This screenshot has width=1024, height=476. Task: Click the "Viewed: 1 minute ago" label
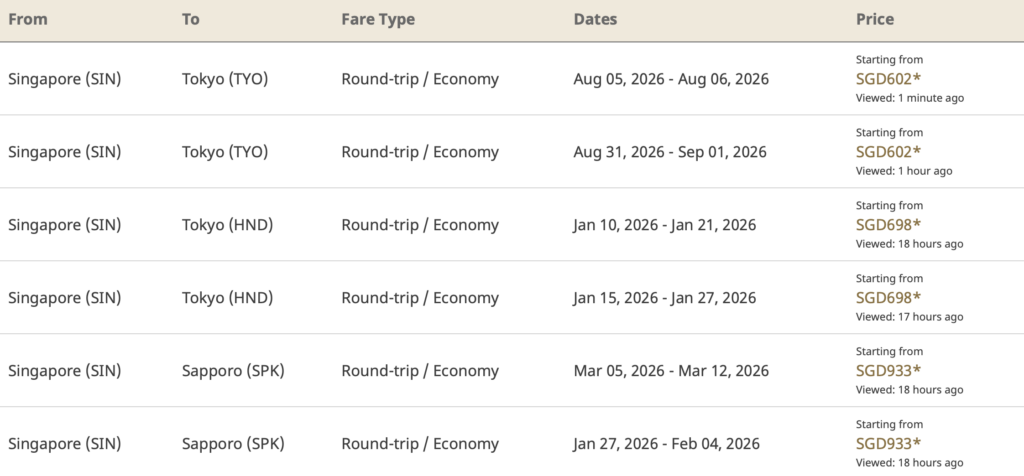pyautogui.click(x=910, y=98)
